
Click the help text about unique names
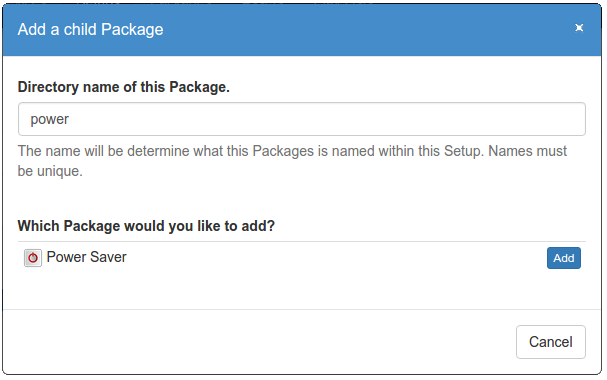click(292, 161)
